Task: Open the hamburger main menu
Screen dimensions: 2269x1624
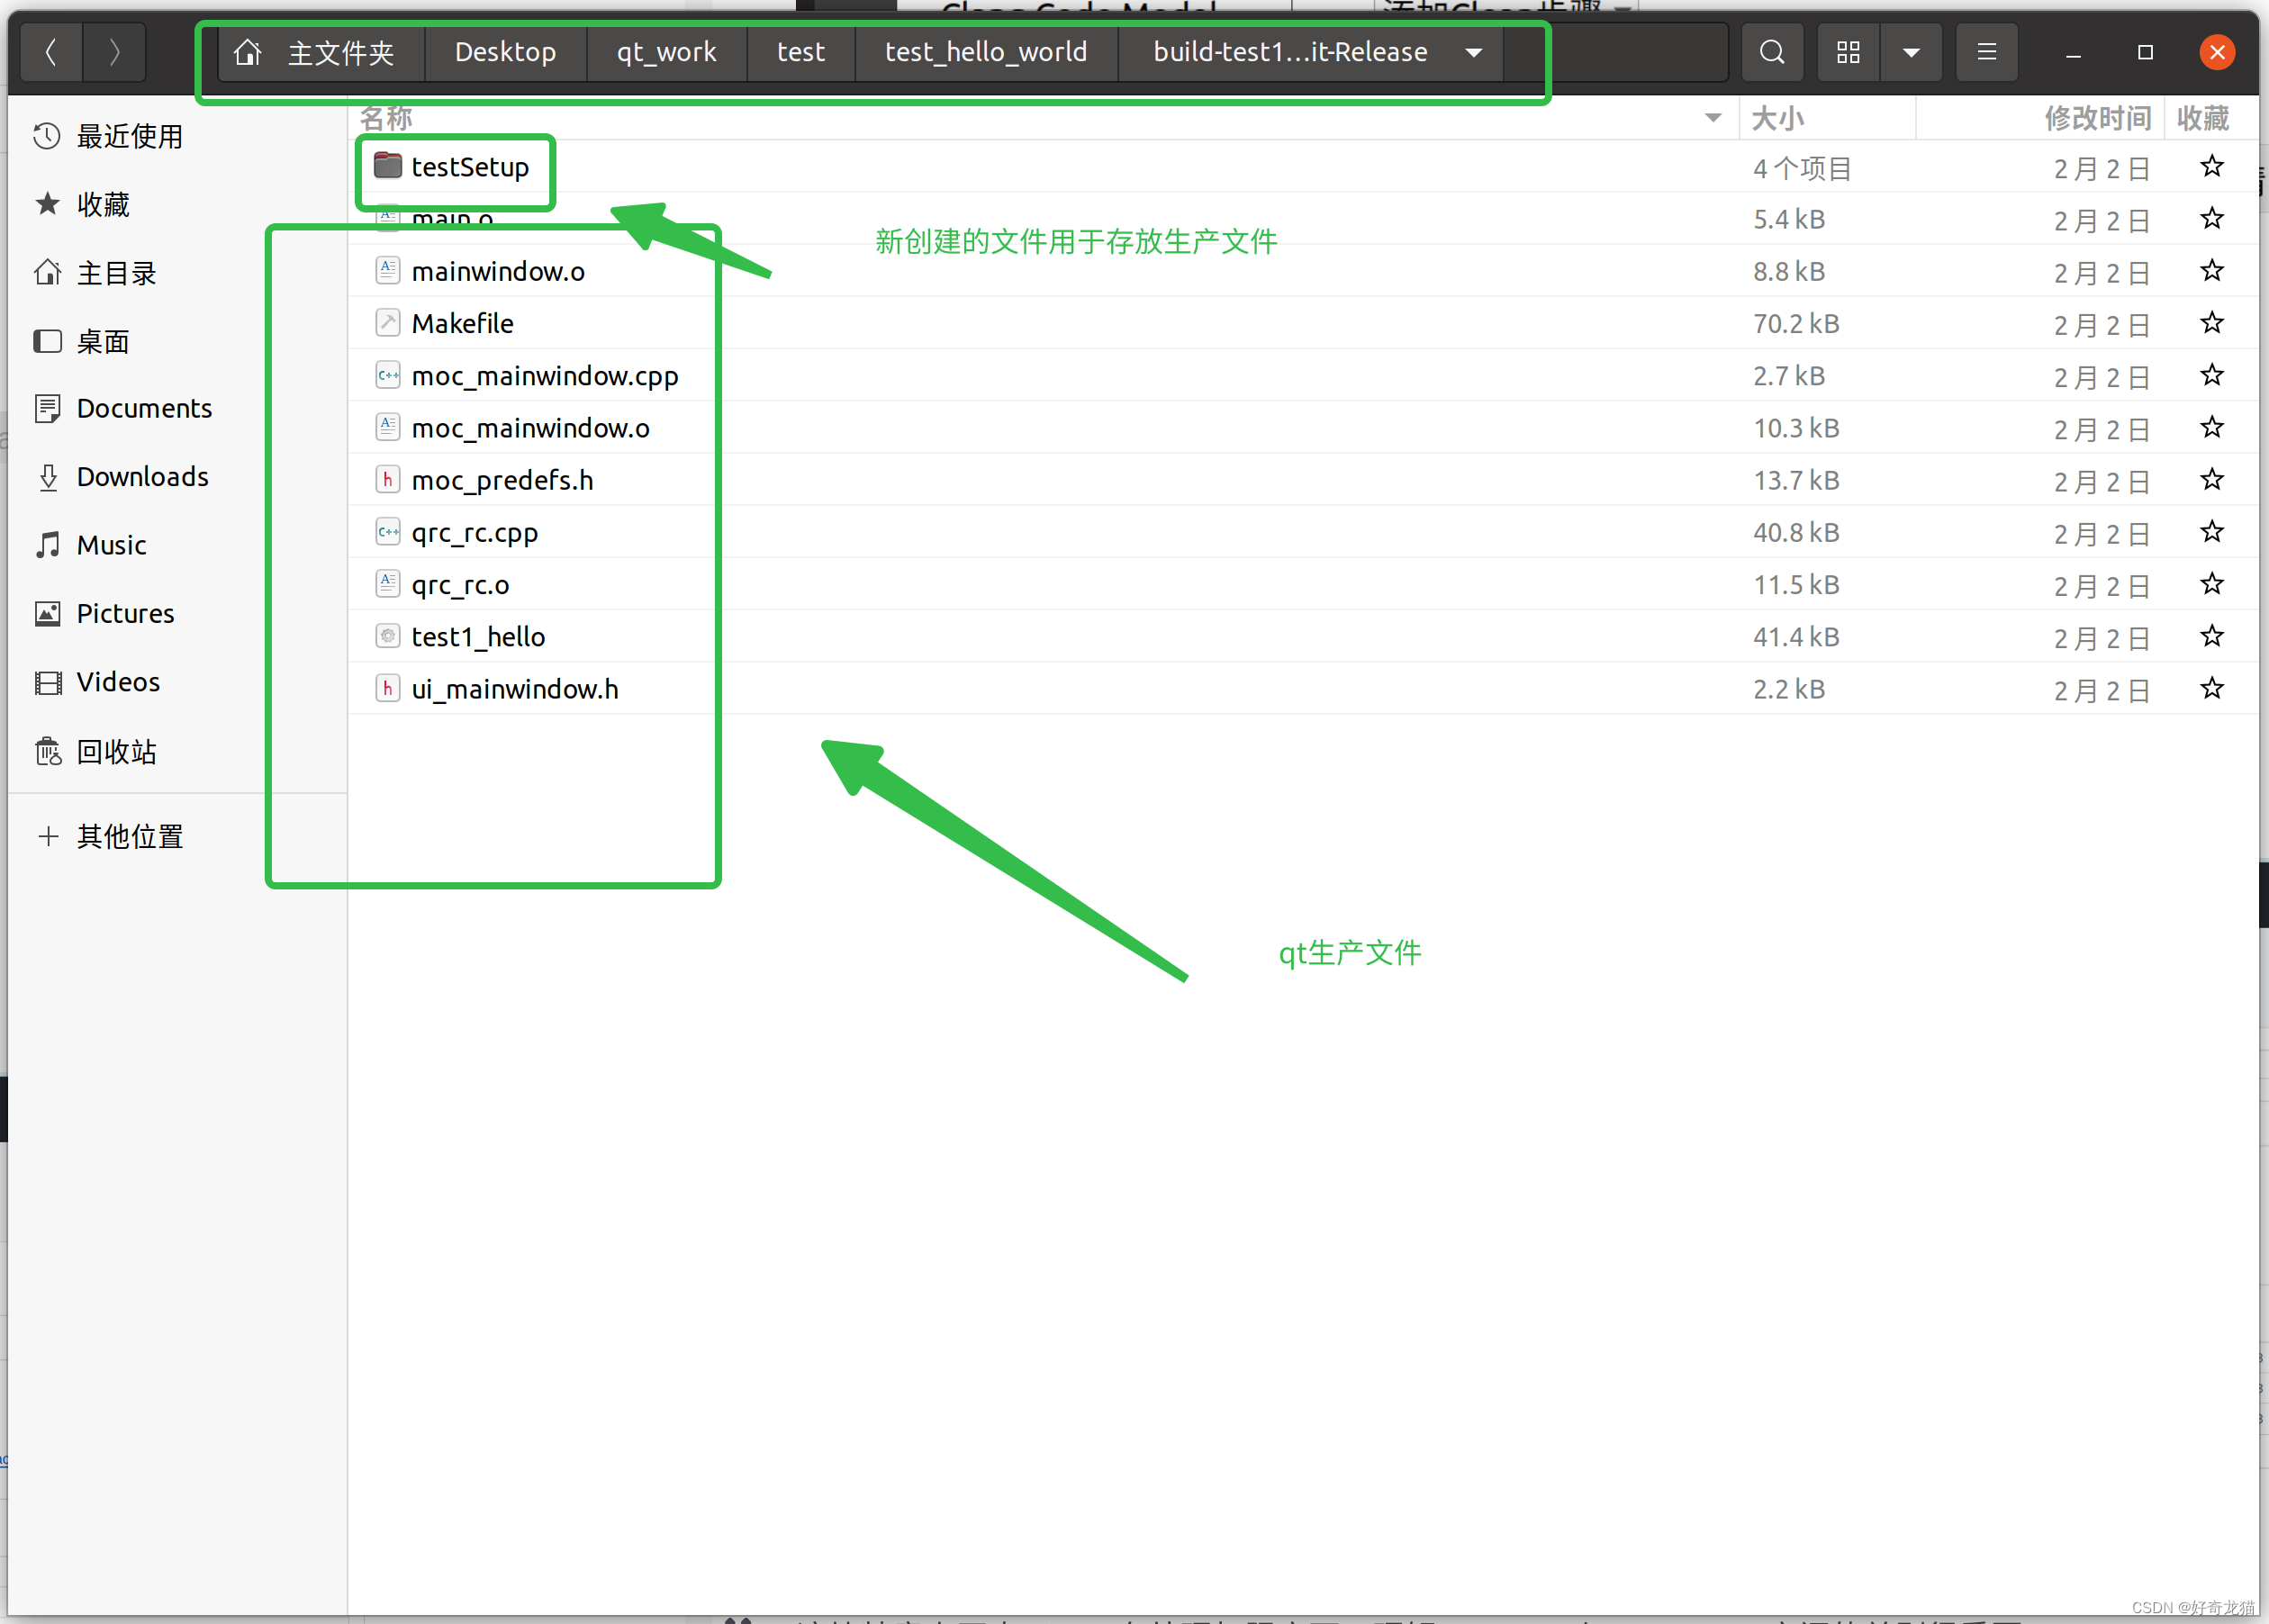Action: click(1986, 52)
